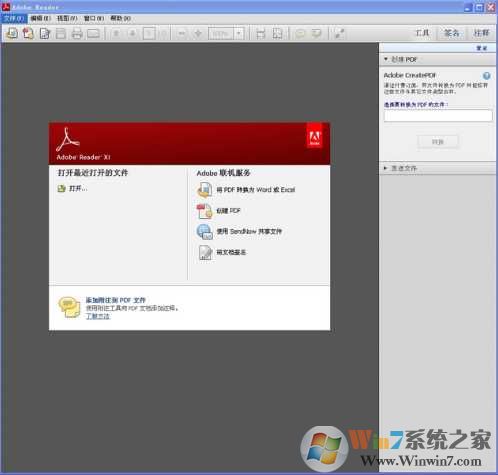
Task: Click the Create PDF online toolbar icon
Action: pyautogui.click(x=28, y=33)
